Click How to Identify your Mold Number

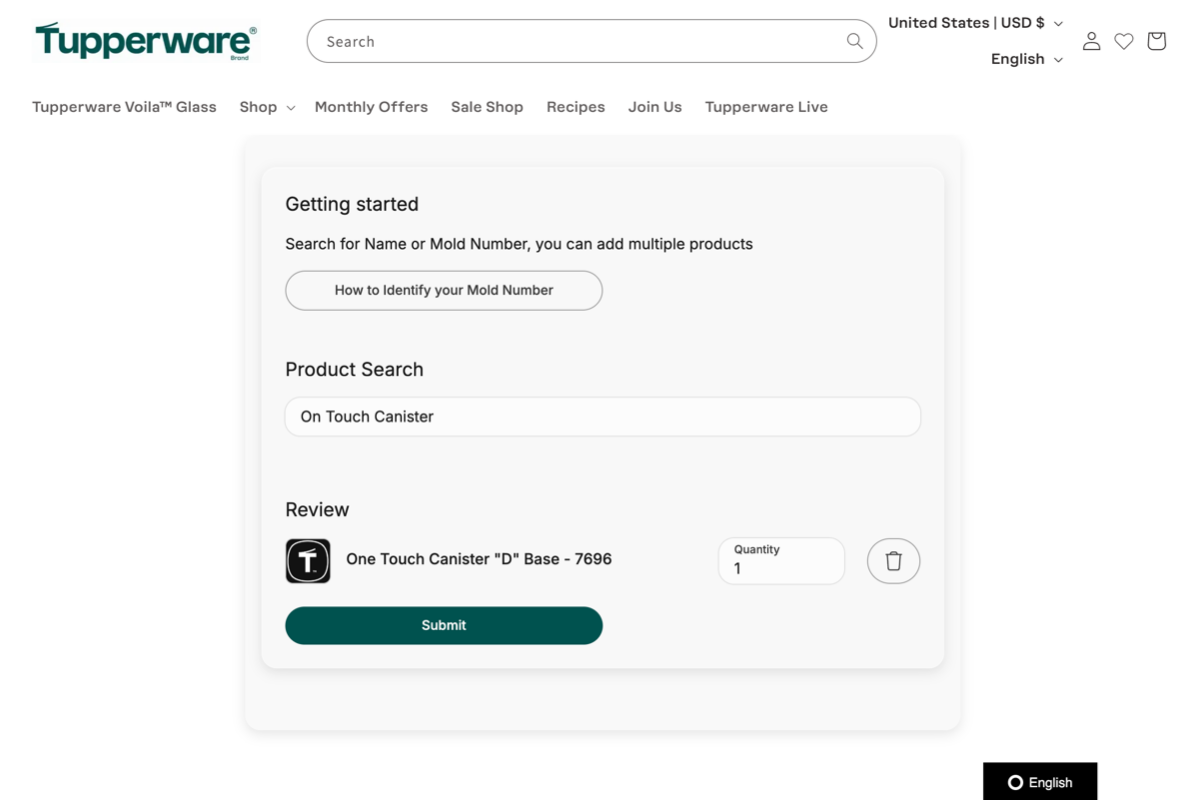[x=444, y=290]
